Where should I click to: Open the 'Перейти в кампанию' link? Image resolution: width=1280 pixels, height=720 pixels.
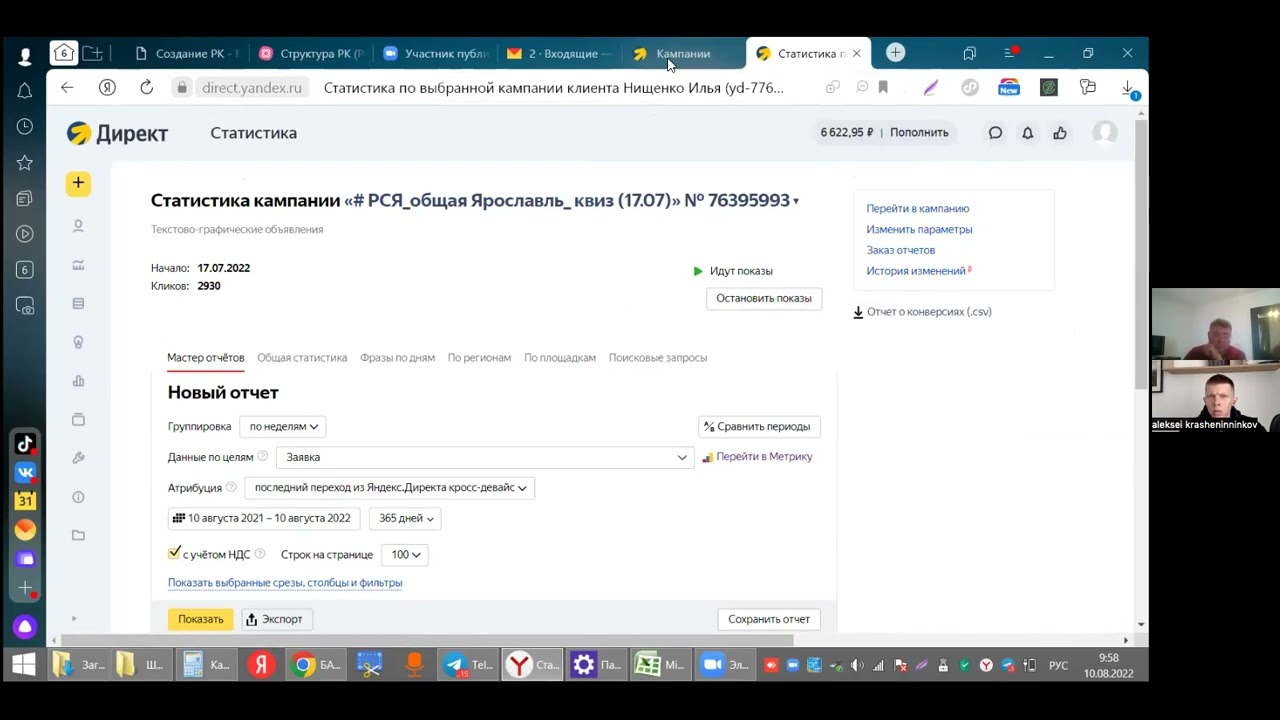click(x=917, y=209)
